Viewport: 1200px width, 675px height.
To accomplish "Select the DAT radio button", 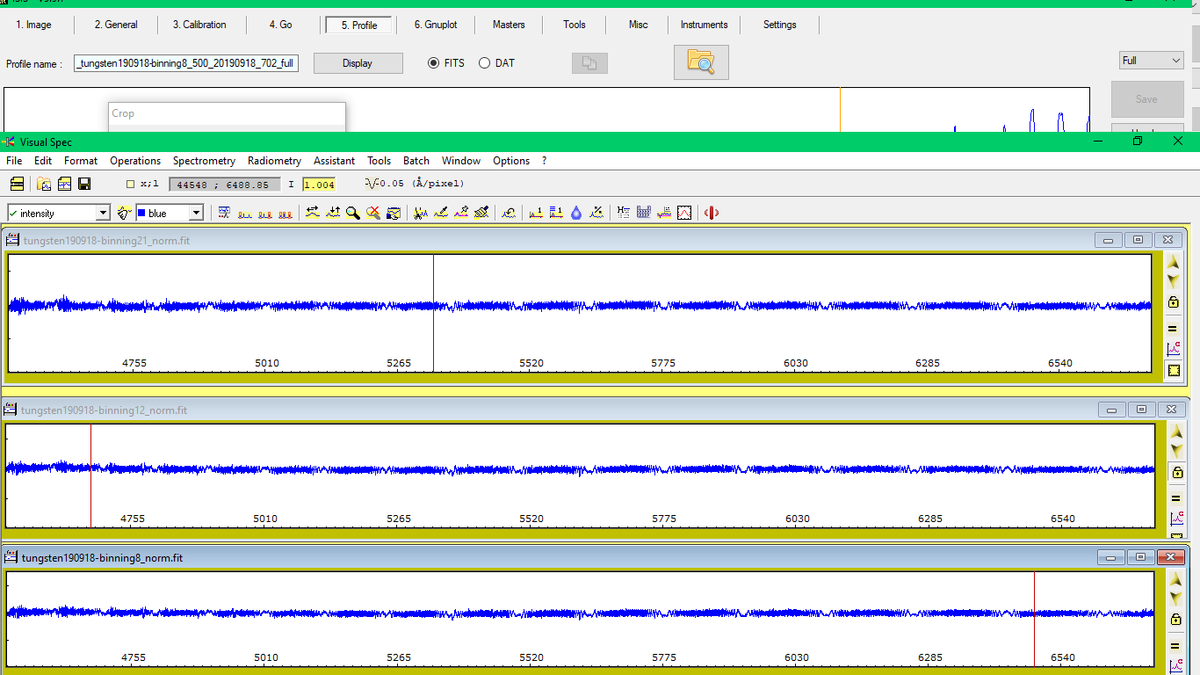I will [x=483, y=62].
